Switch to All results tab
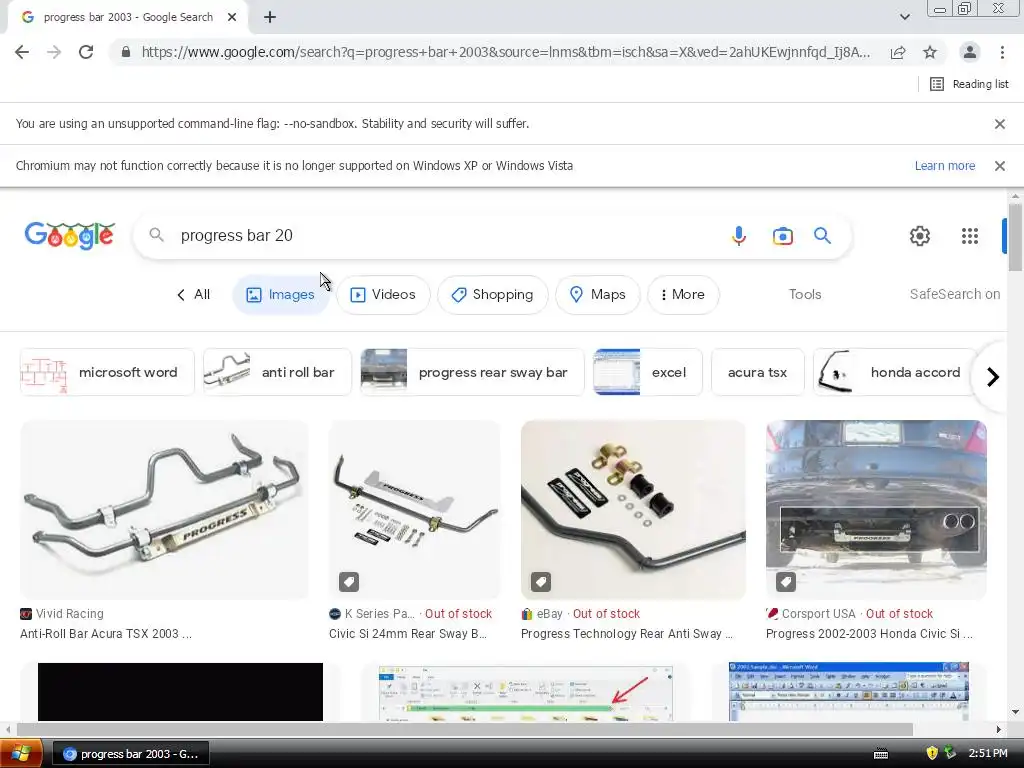The image size is (1024, 768). pyautogui.click(x=193, y=295)
